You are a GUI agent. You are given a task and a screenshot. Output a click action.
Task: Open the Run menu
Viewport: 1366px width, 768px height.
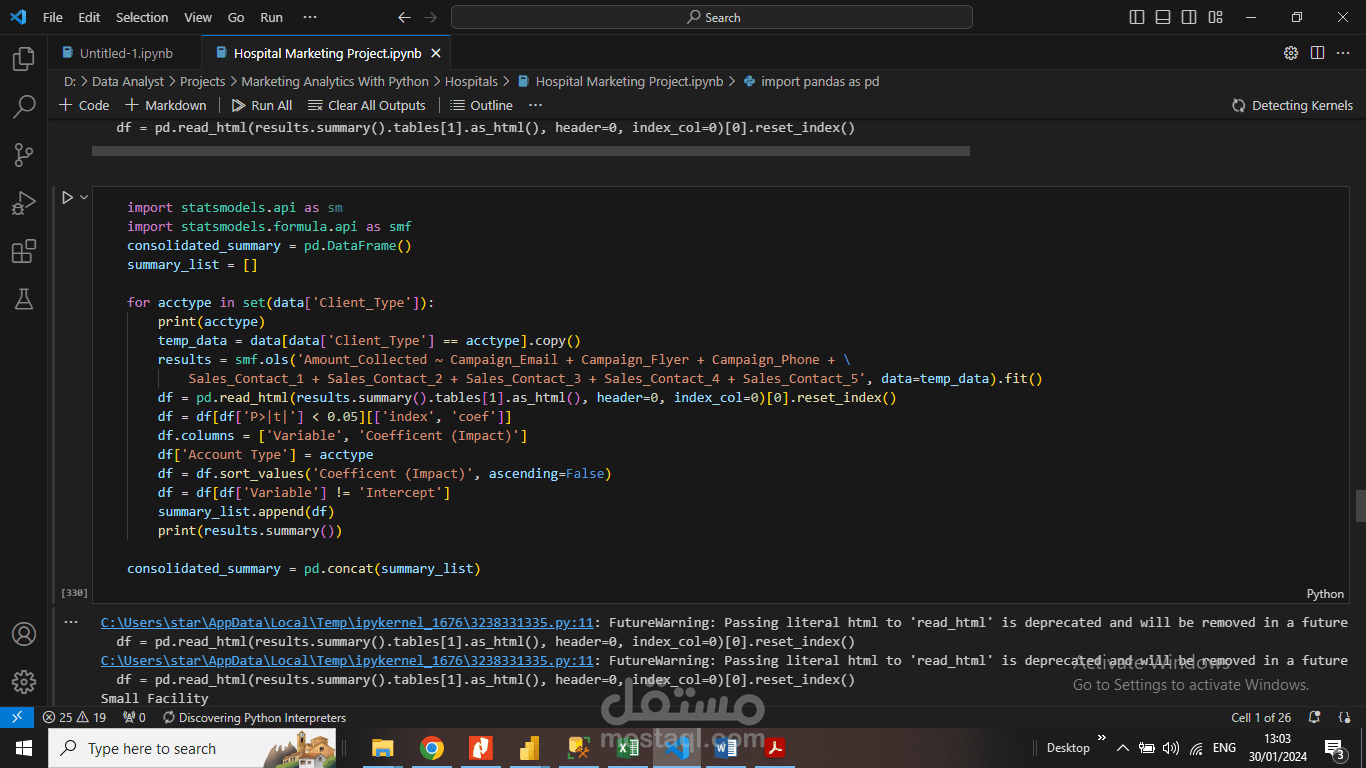click(271, 17)
